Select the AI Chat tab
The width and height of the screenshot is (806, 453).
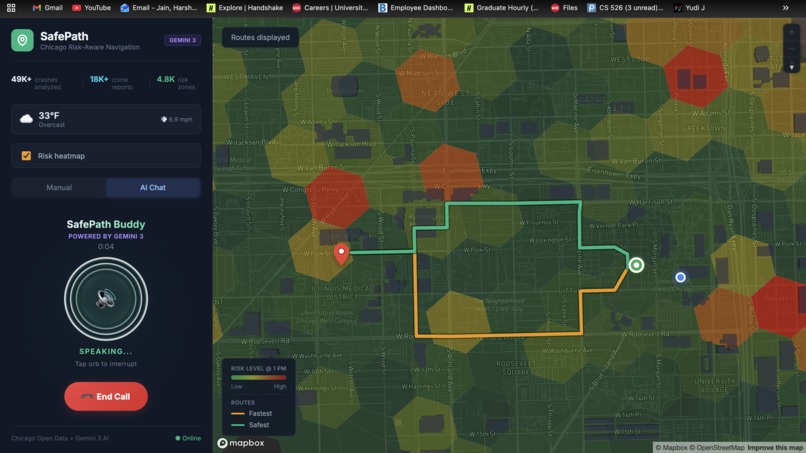click(153, 188)
